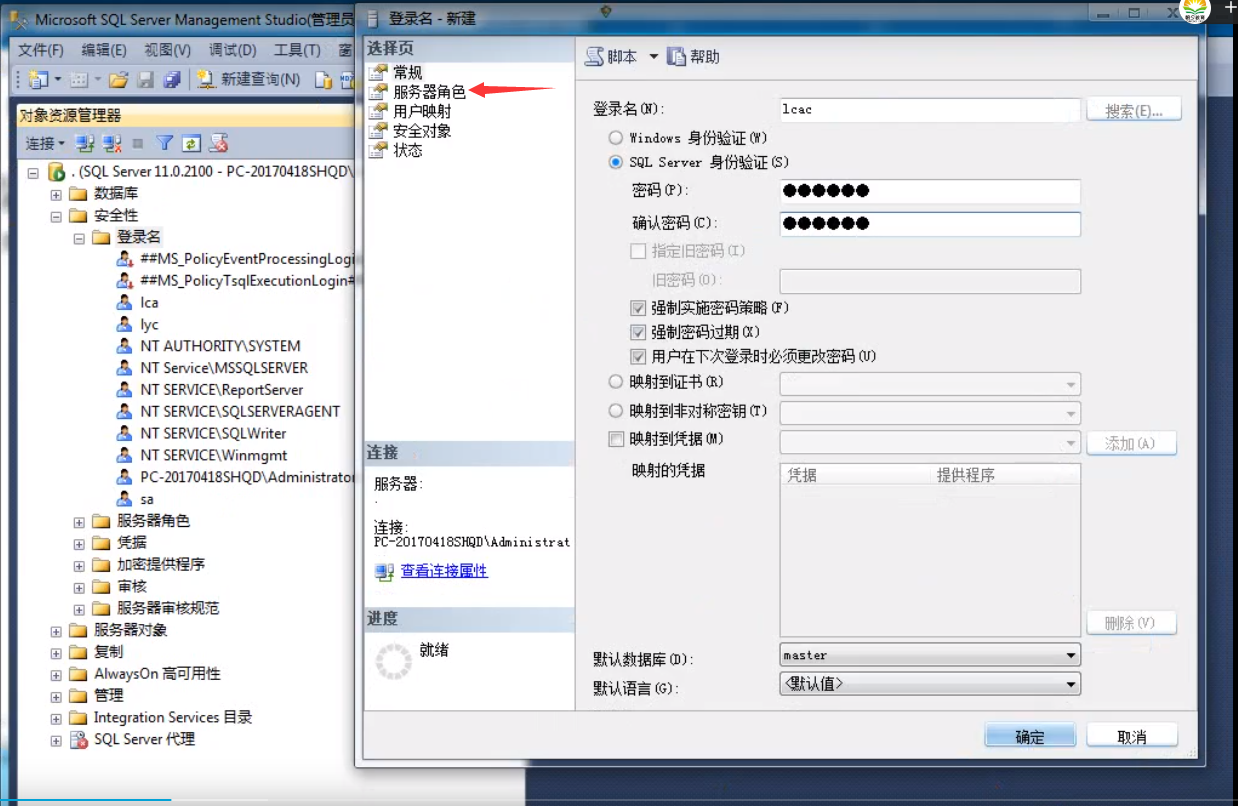Select 映射到证书 radio button
This screenshot has height=806, width=1238.
click(x=616, y=382)
